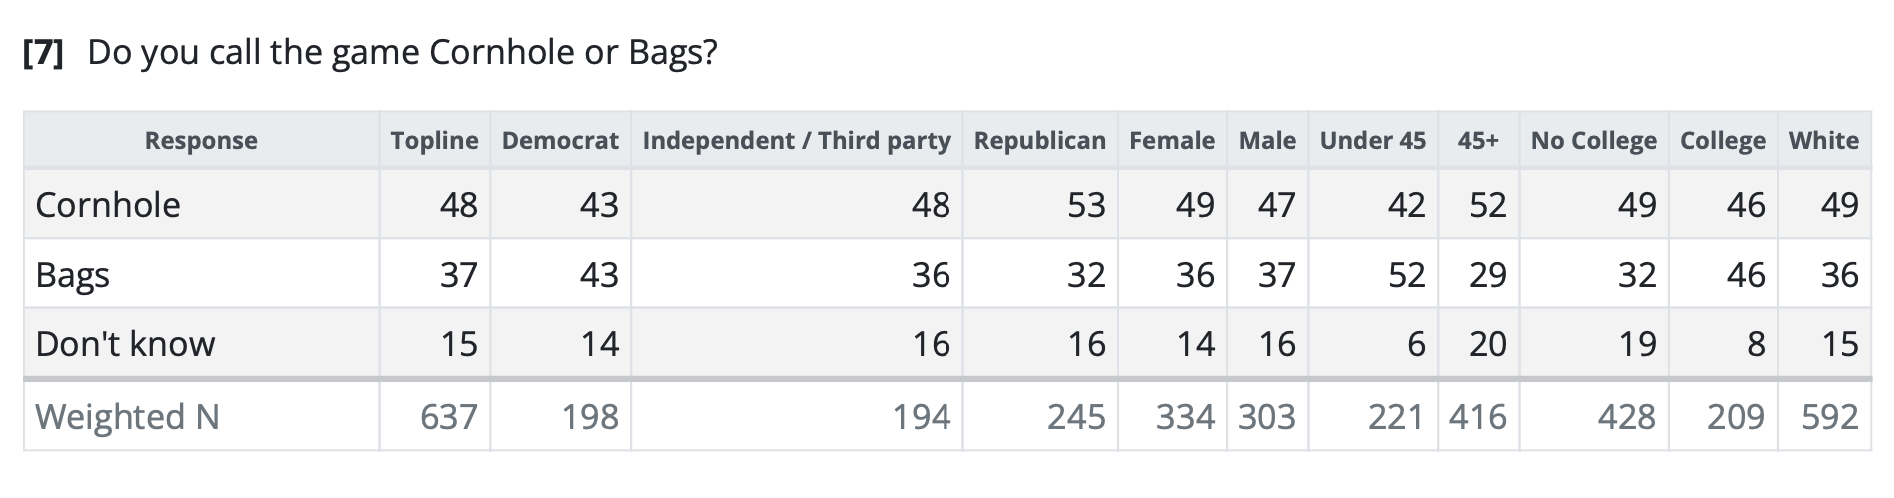This screenshot has height=498, width=1894.
Task: Click the Democrat column header
Action: [x=560, y=141]
